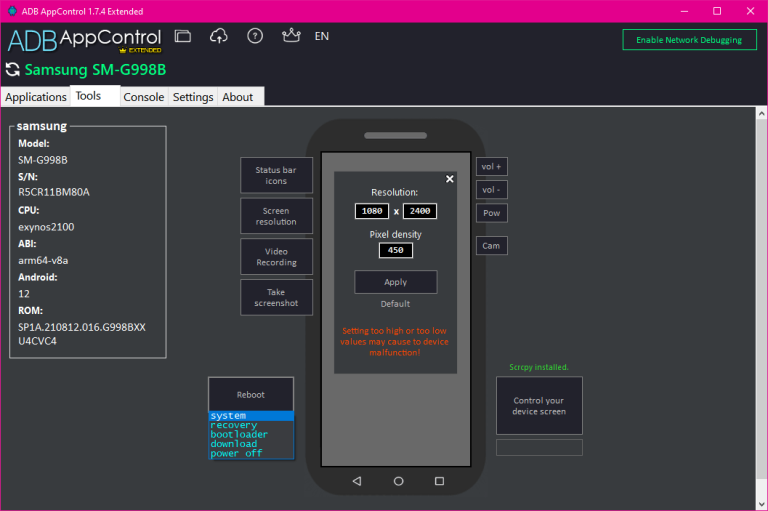Click the empty field below device screen control

[539, 448]
